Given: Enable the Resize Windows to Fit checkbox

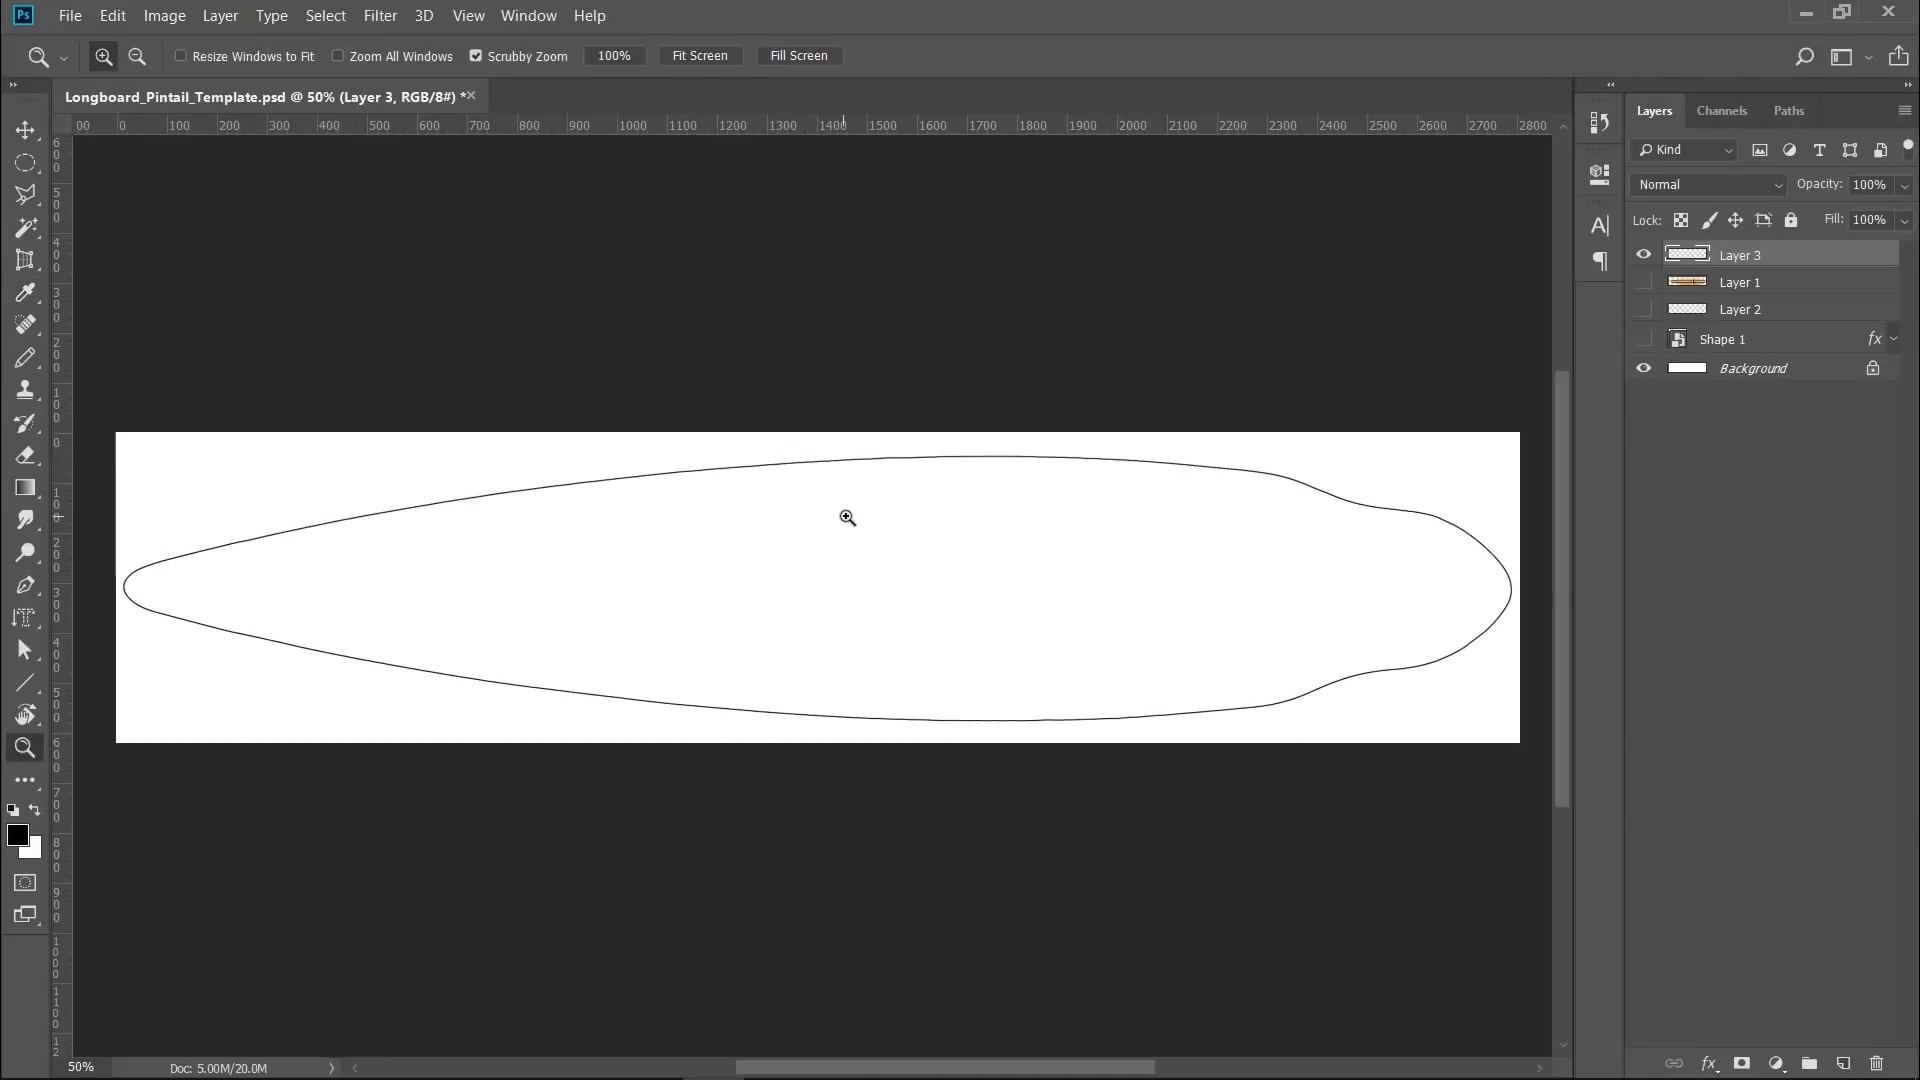Looking at the screenshot, I should pos(180,56).
